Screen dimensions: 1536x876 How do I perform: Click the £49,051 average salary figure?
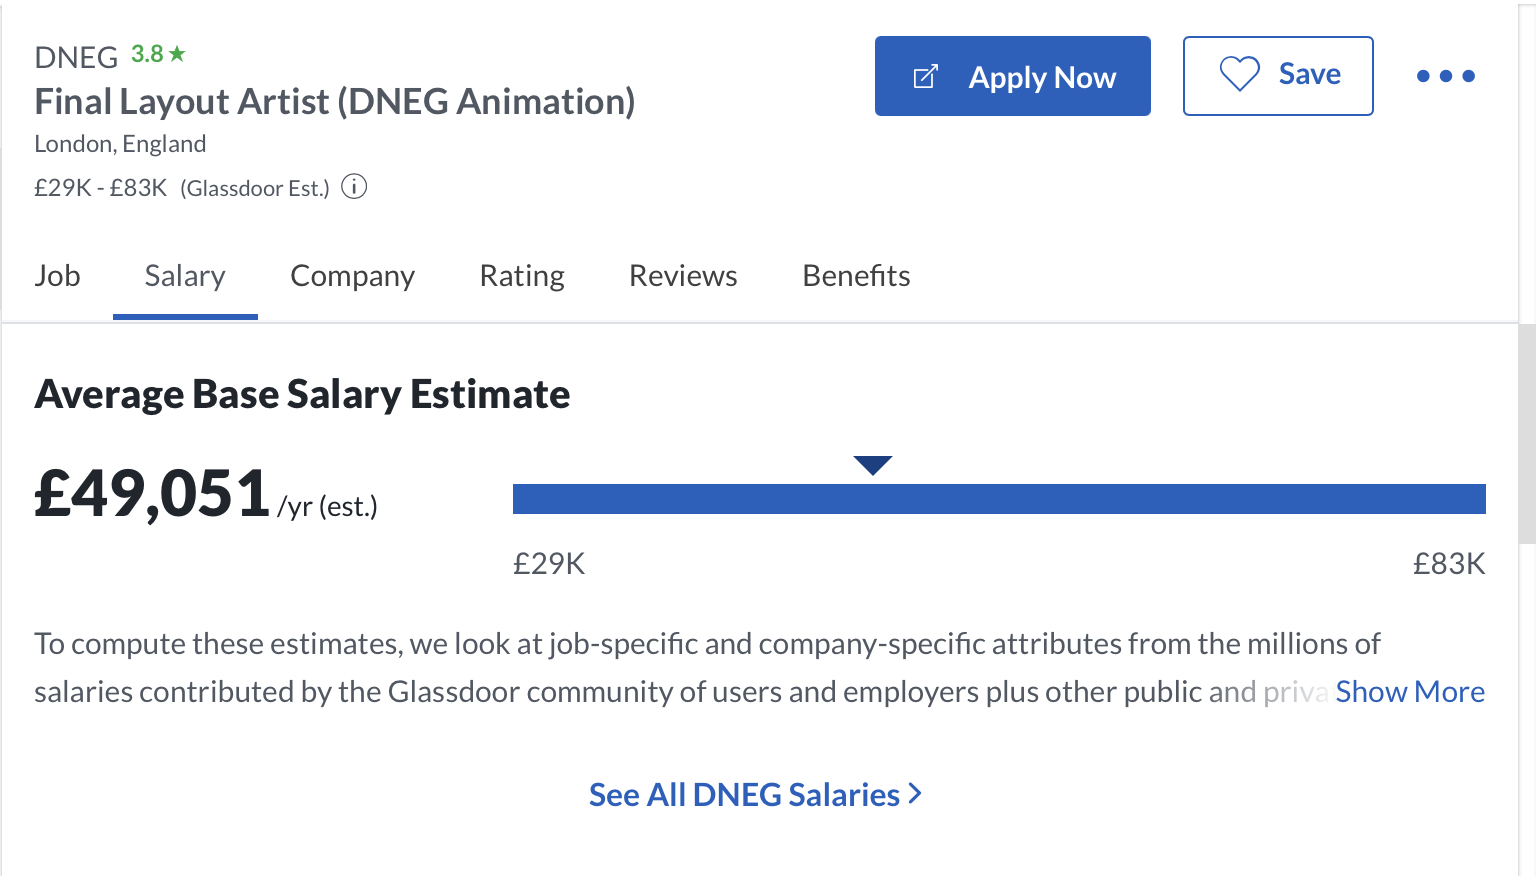(152, 494)
